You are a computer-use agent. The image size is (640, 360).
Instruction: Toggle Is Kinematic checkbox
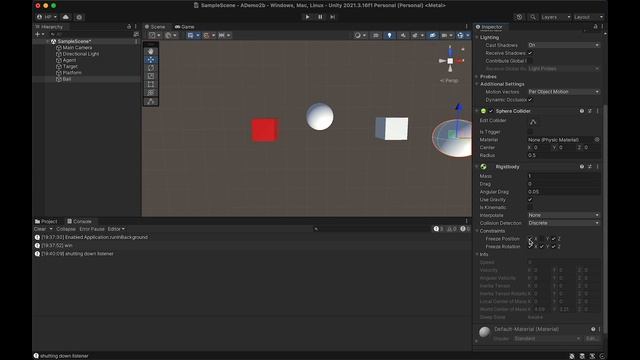click(530, 207)
